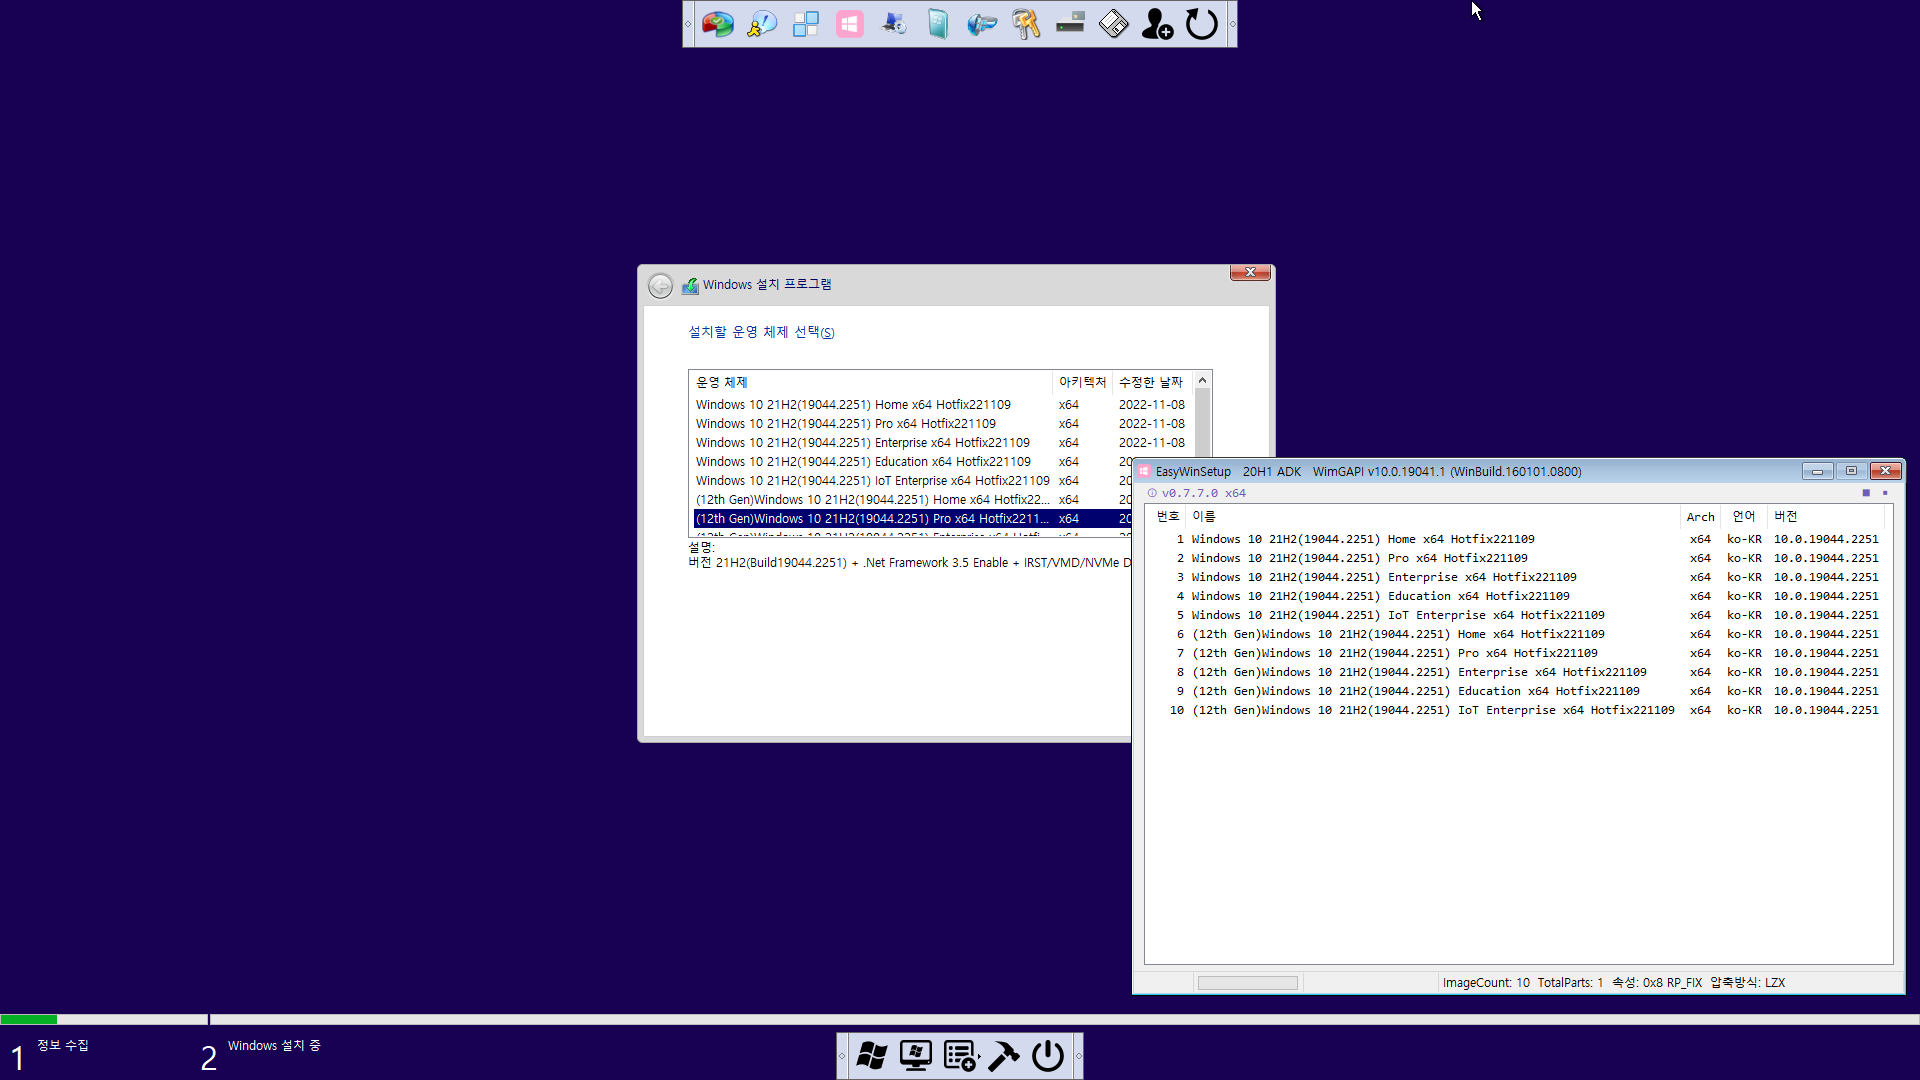Click the 설치할 운영 체제 선택(S) label

tap(761, 332)
